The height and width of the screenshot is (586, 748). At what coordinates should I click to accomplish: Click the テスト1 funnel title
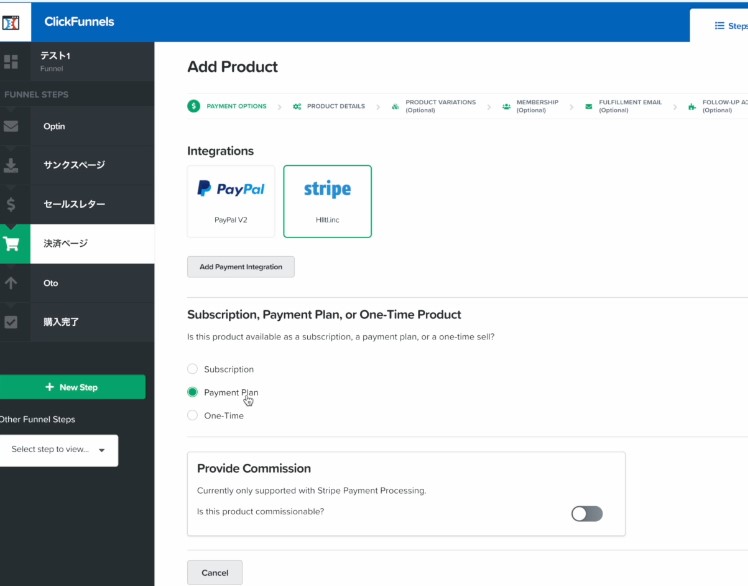tap(55, 56)
